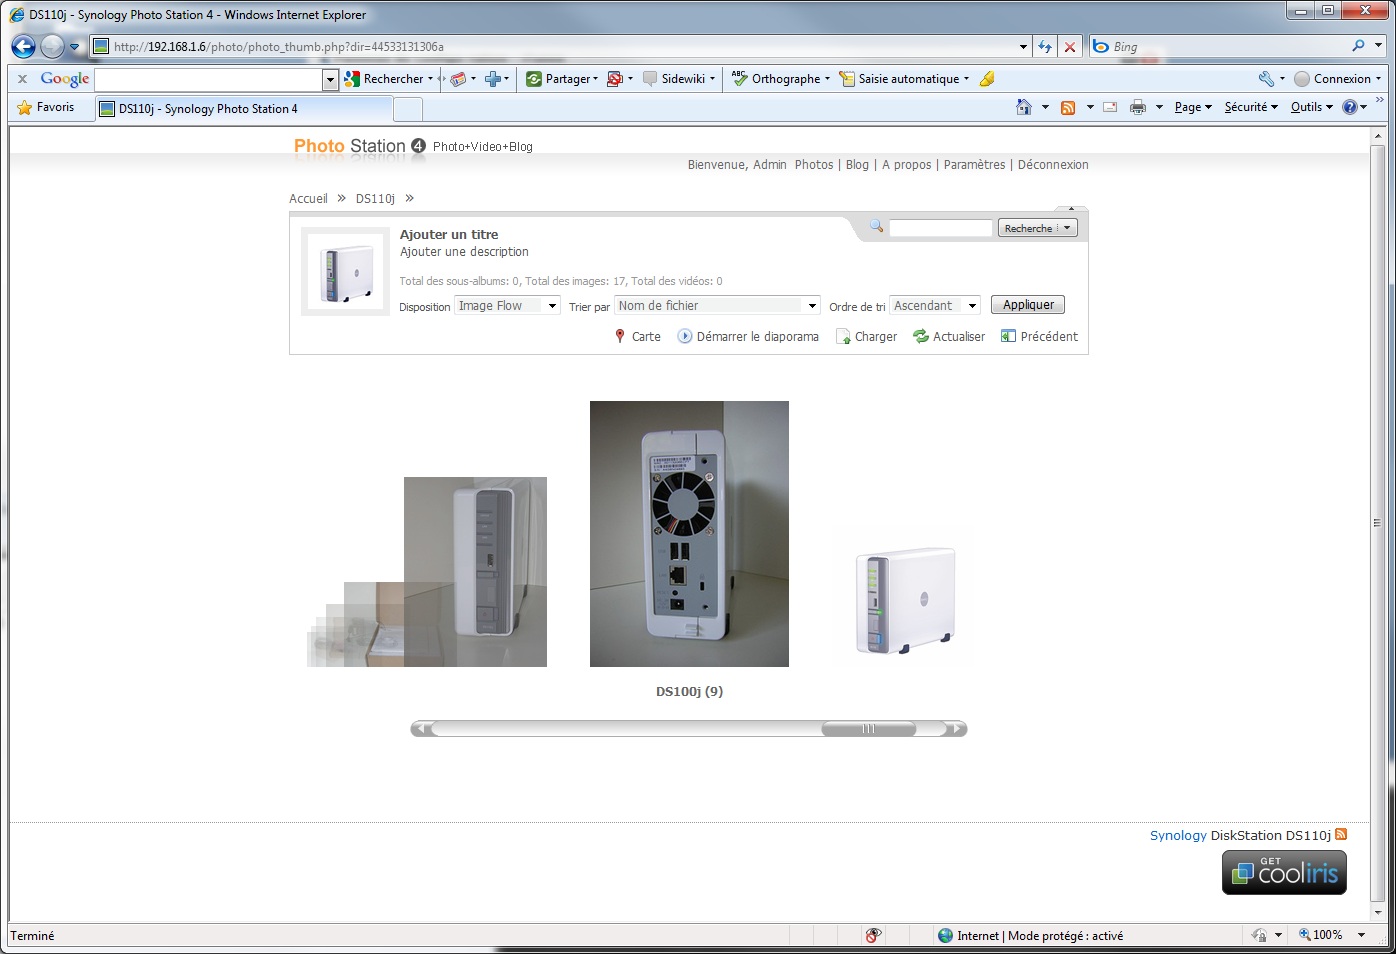
Task: Select the DS110j - Synology Photo Station 4 tab
Action: pos(244,108)
